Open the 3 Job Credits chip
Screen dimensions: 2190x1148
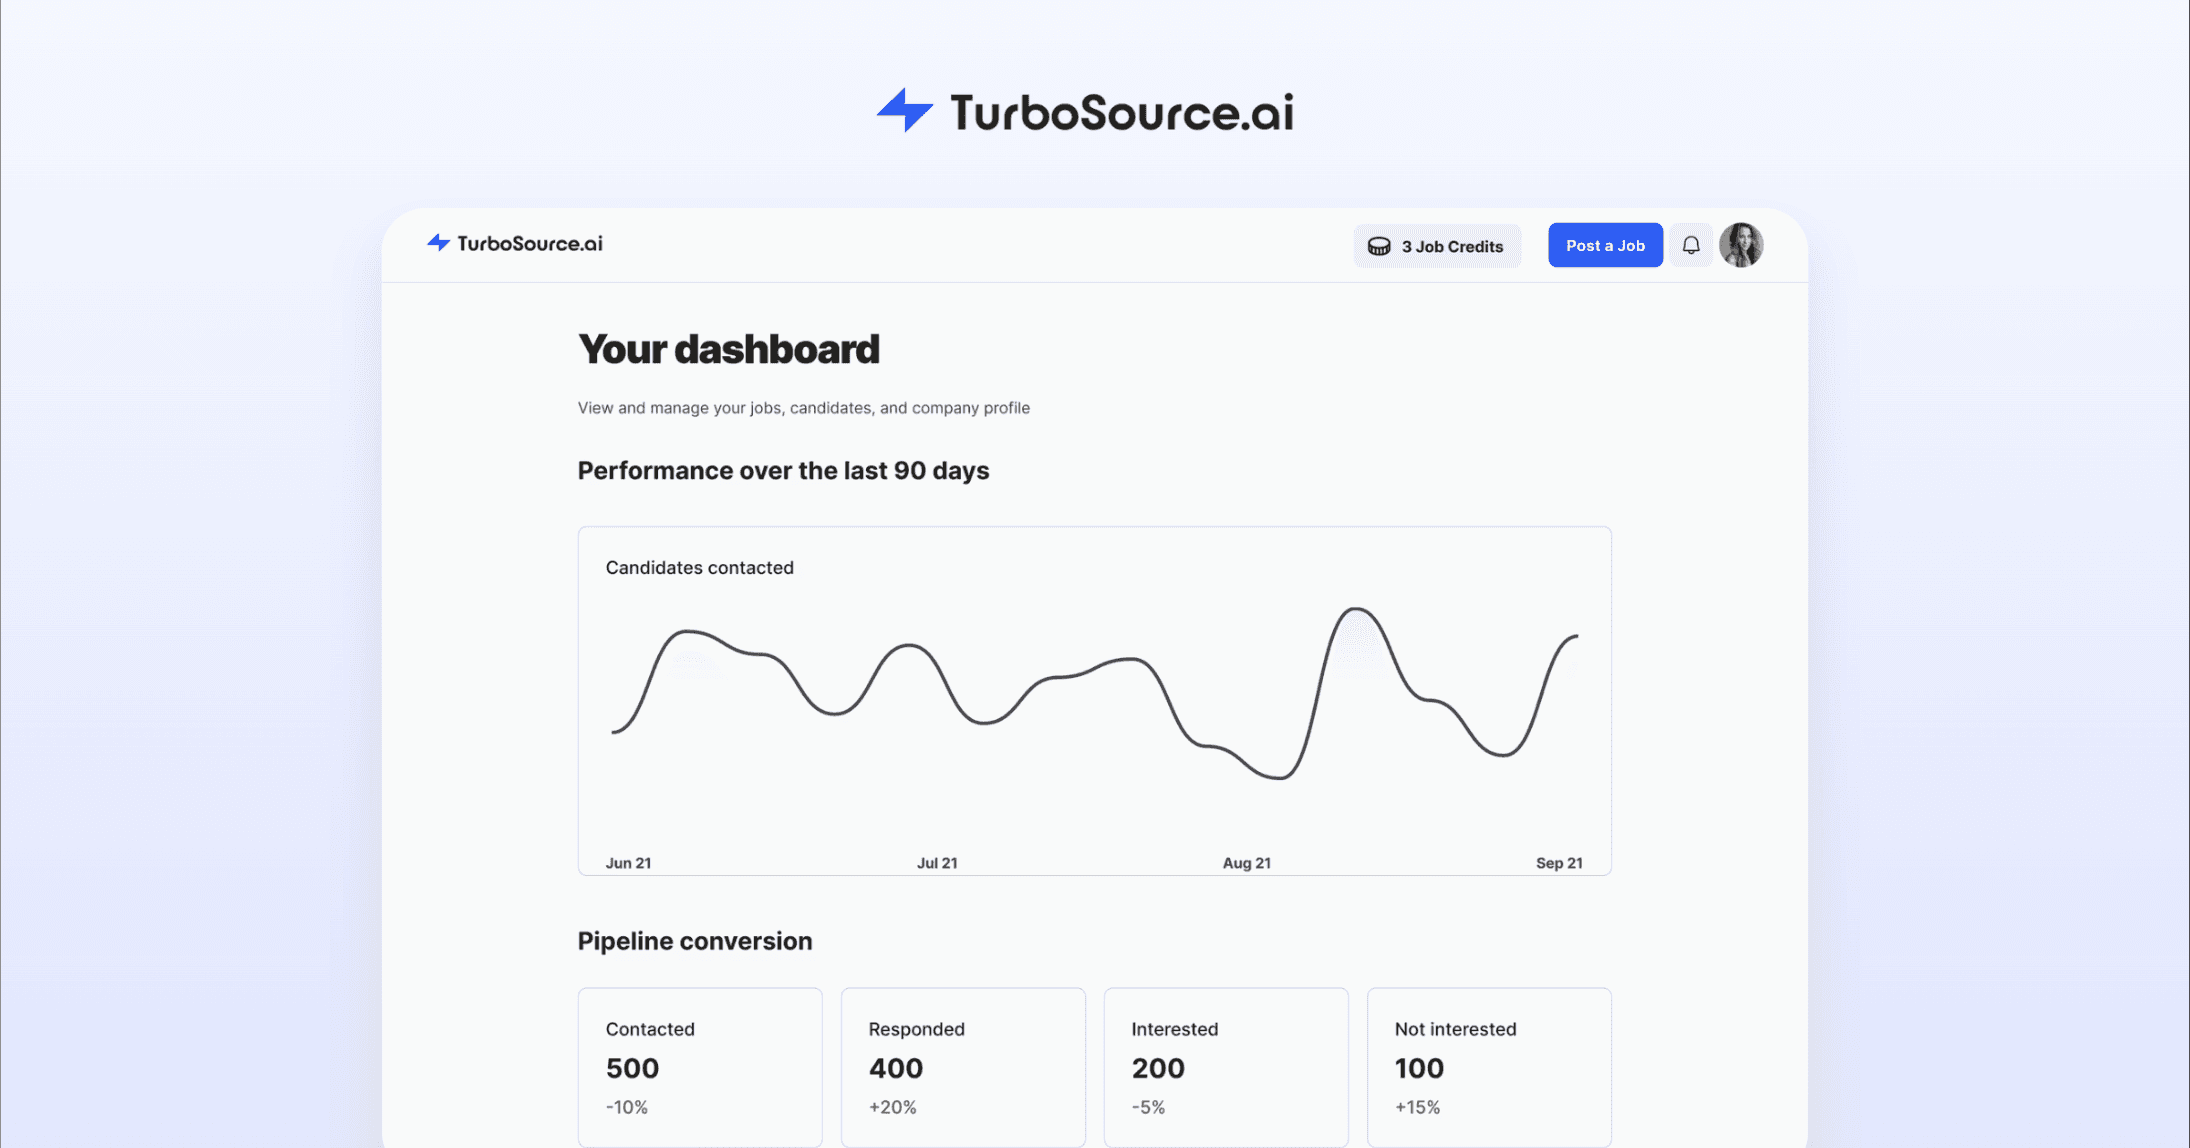(1437, 245)
